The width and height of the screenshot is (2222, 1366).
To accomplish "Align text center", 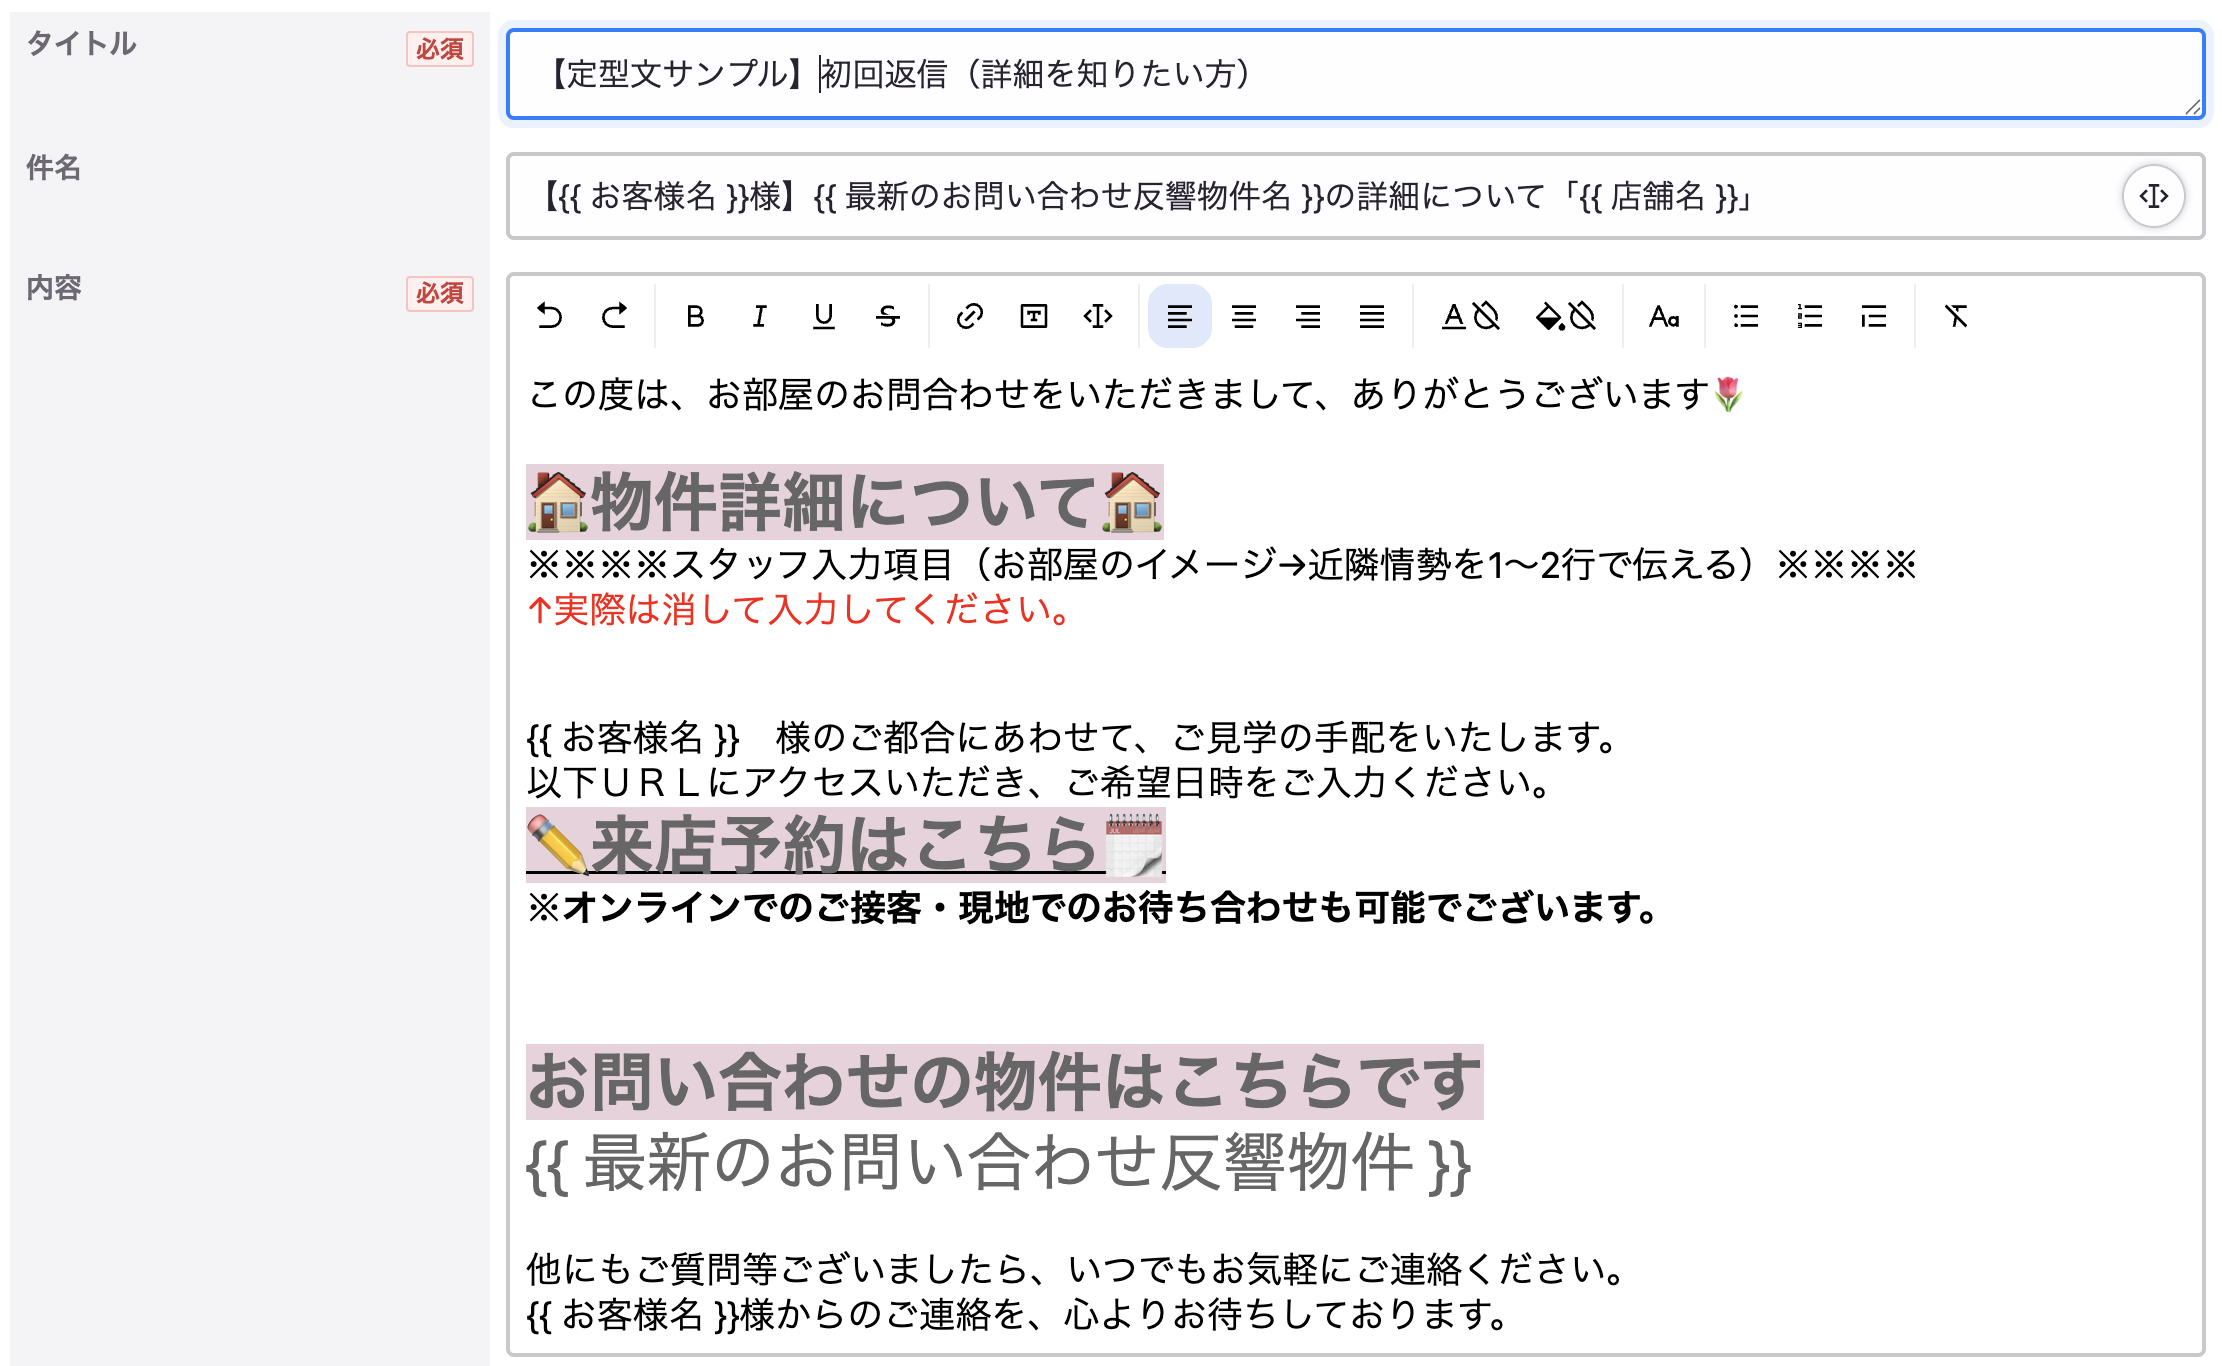I will click(1243, 316).
